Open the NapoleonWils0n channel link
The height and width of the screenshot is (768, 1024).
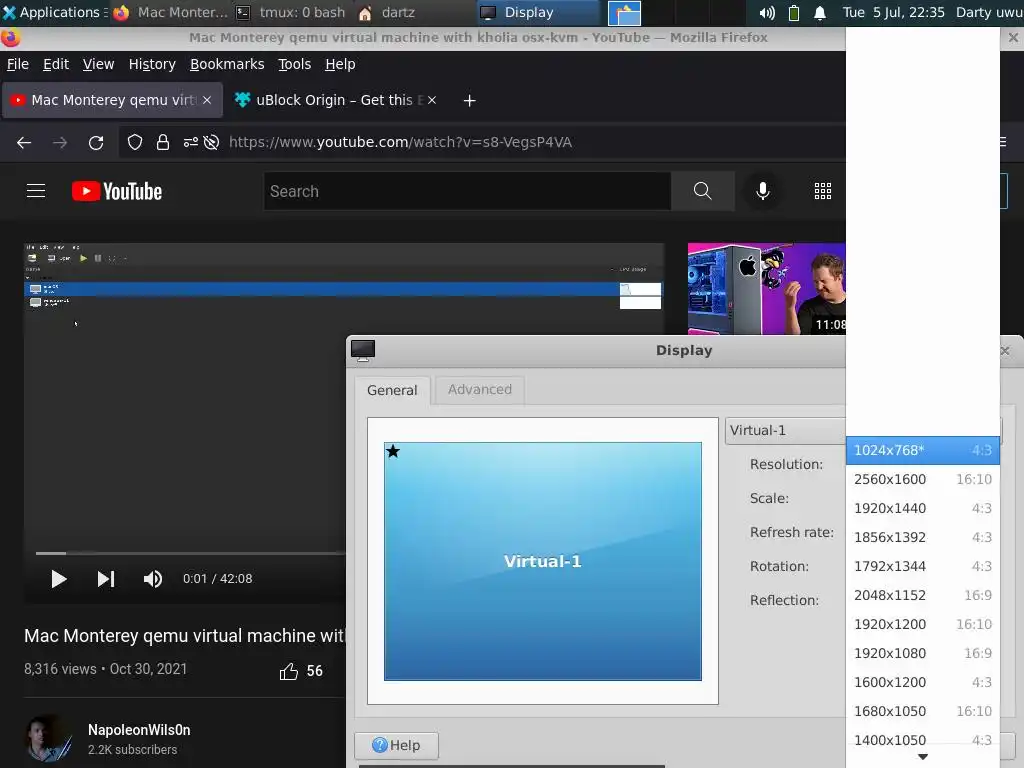139,729
